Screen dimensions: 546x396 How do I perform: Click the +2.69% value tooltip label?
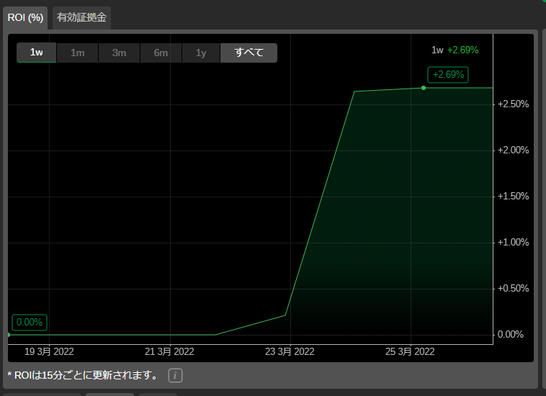[x=448, y=75]
